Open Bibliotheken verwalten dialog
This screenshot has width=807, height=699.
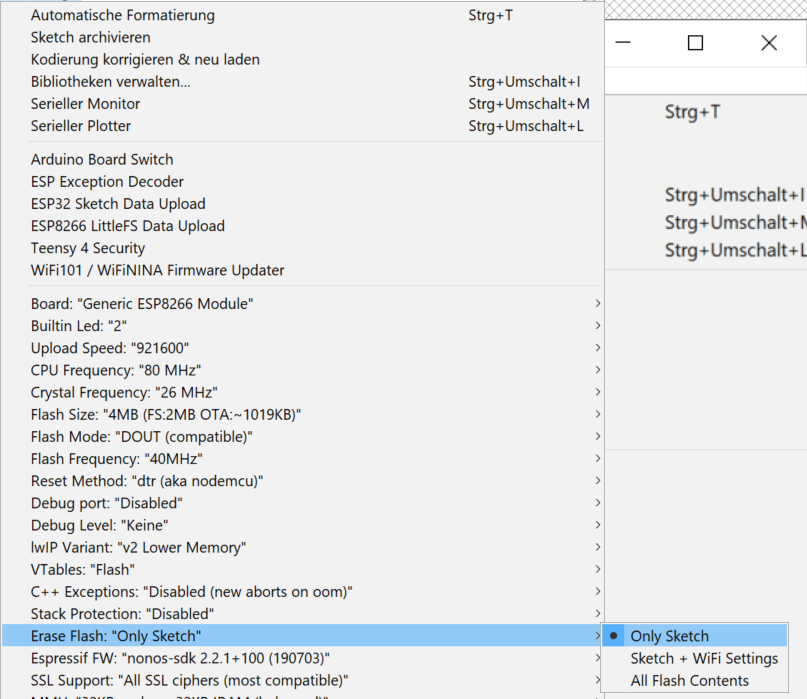[x=111, y=82]
